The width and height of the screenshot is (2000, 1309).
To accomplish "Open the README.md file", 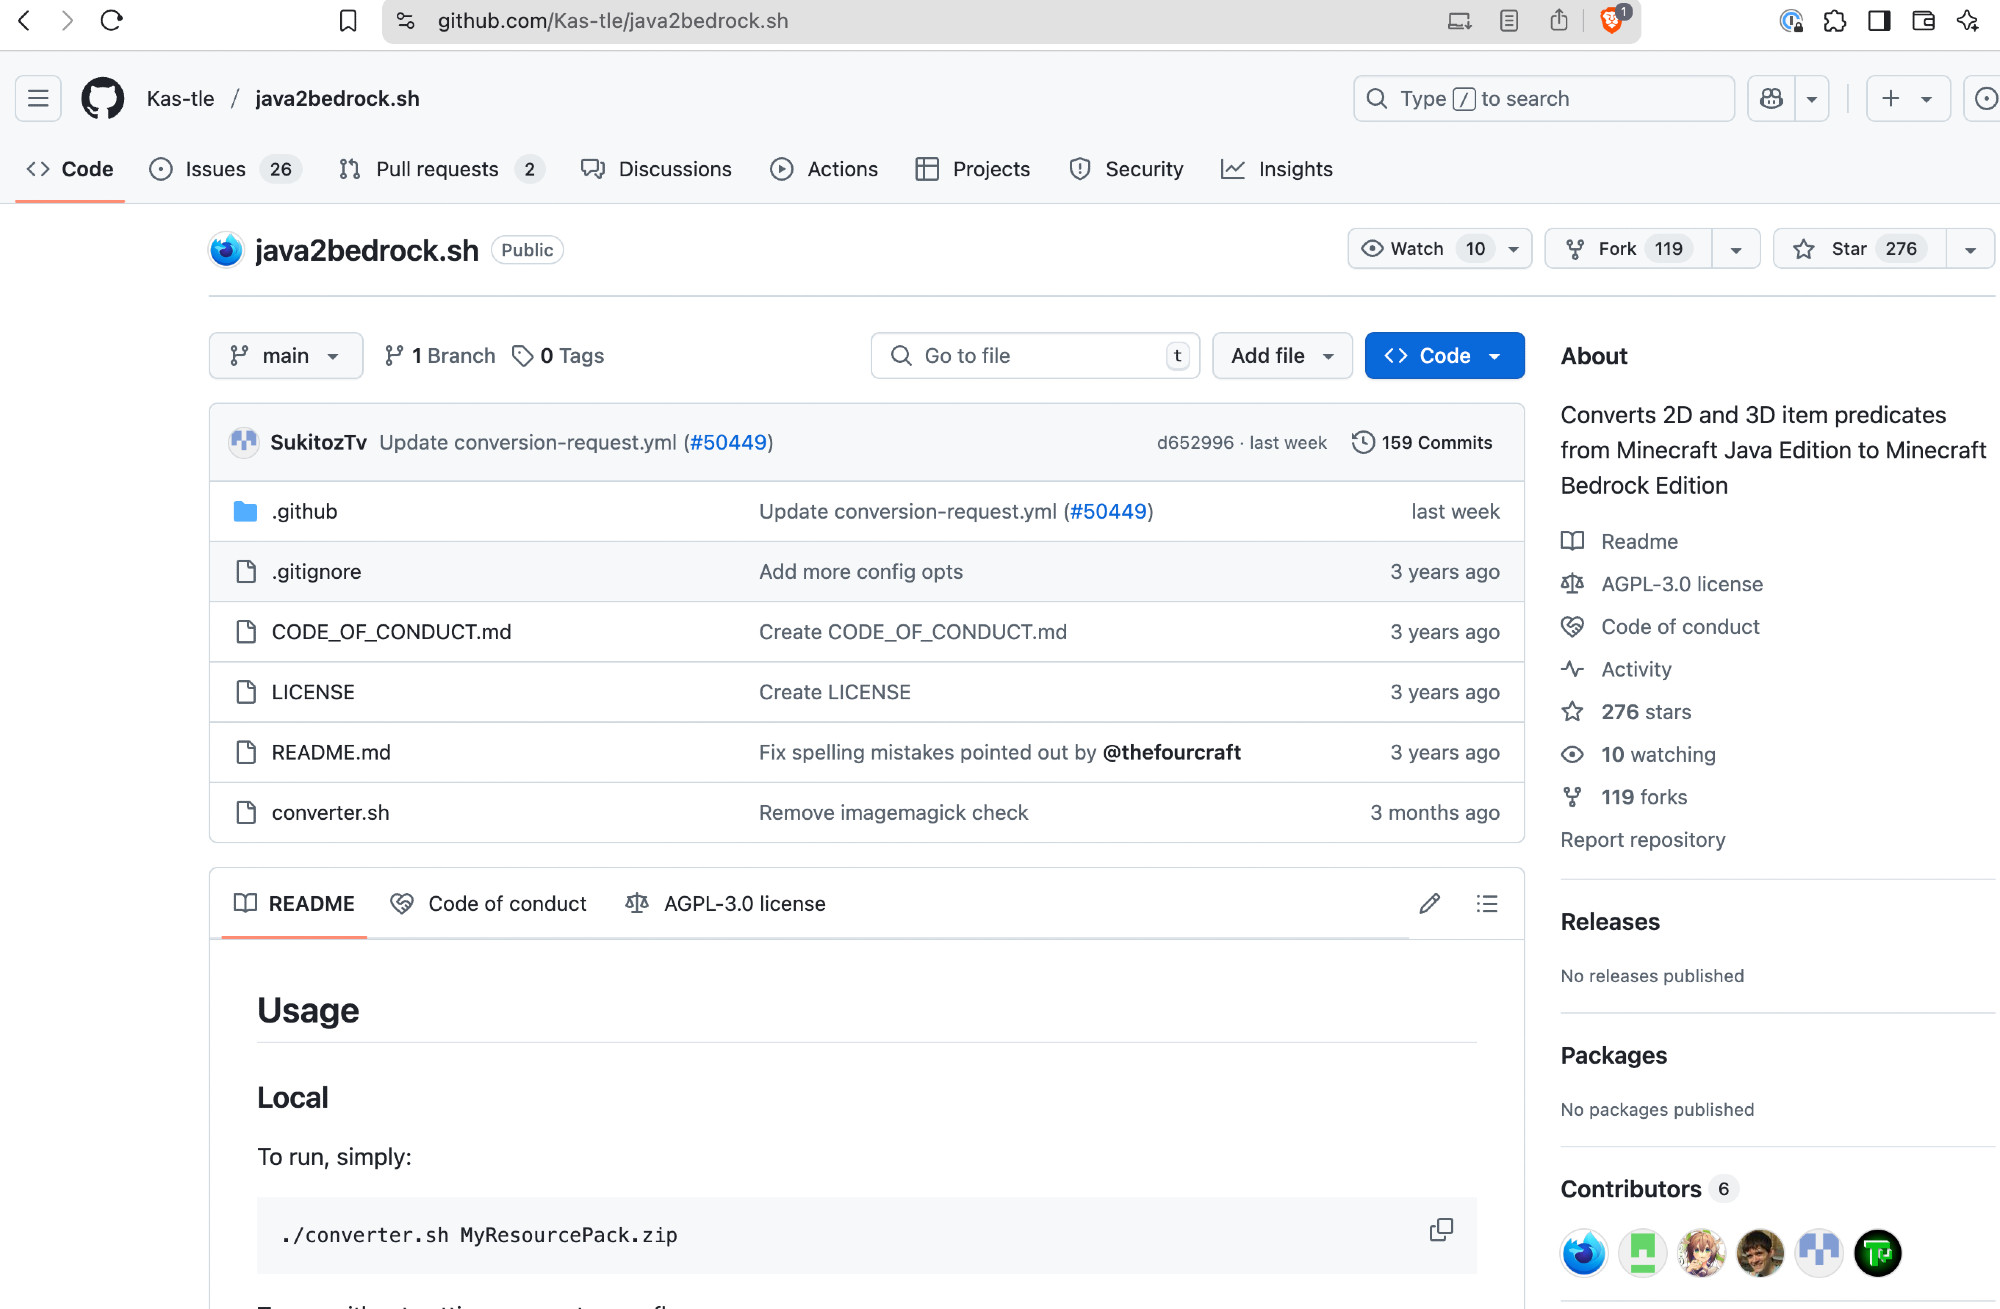I will 331,753.
